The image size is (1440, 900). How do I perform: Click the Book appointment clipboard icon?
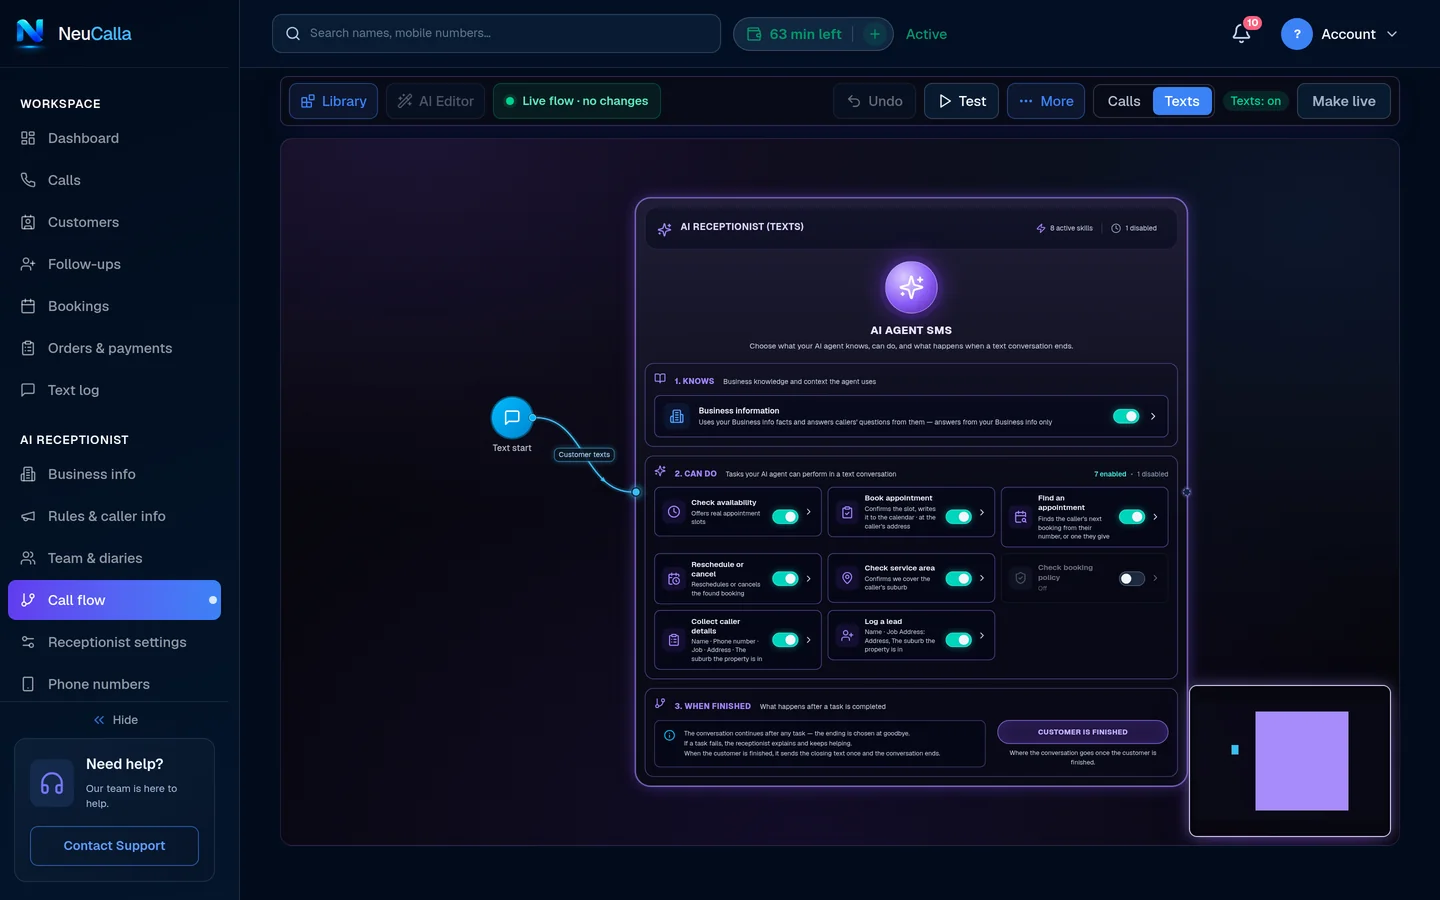point(847,512)
